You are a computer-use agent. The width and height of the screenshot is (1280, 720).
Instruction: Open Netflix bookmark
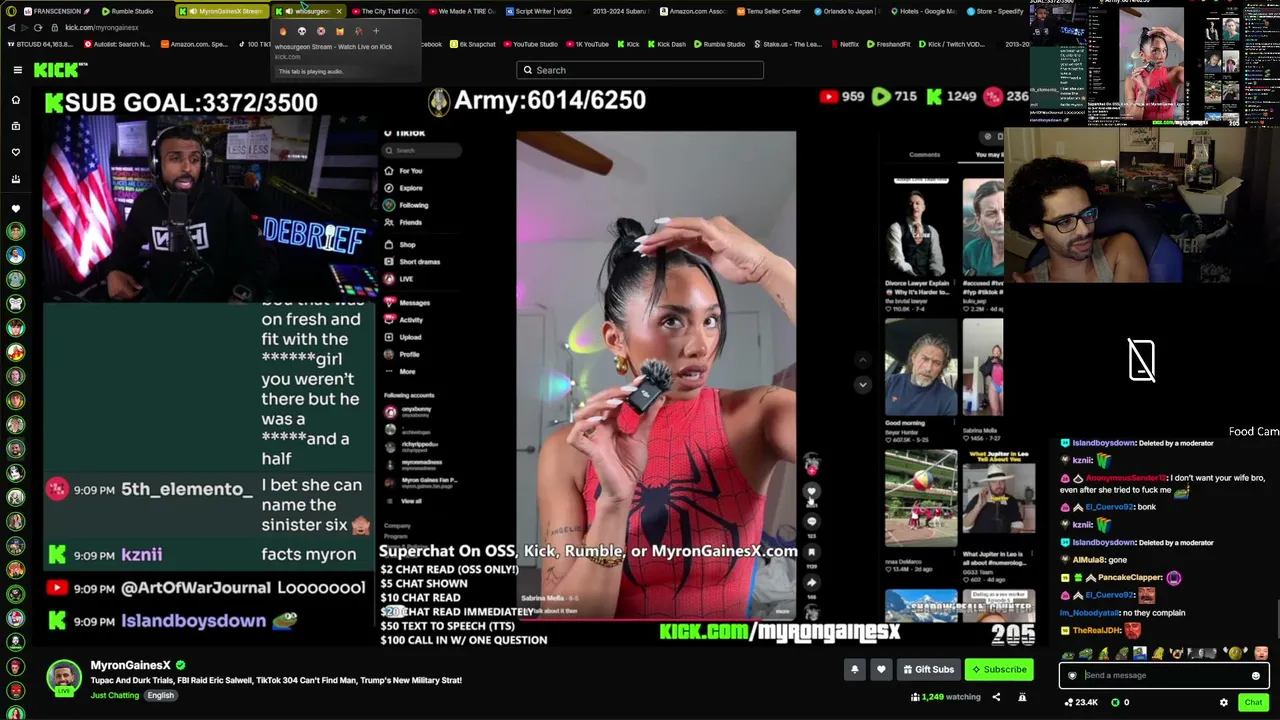(845, 44)
